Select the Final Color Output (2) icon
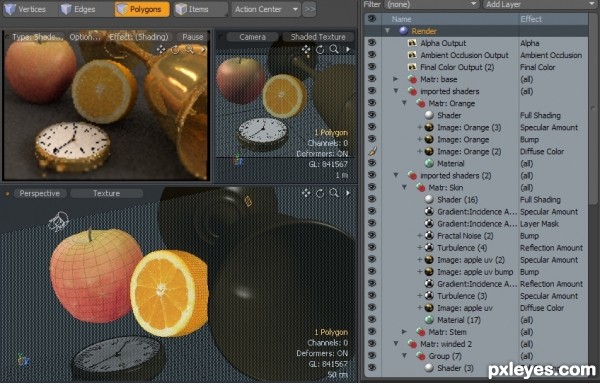The height and width of the screenshot is (383, 600). (412, 67)
